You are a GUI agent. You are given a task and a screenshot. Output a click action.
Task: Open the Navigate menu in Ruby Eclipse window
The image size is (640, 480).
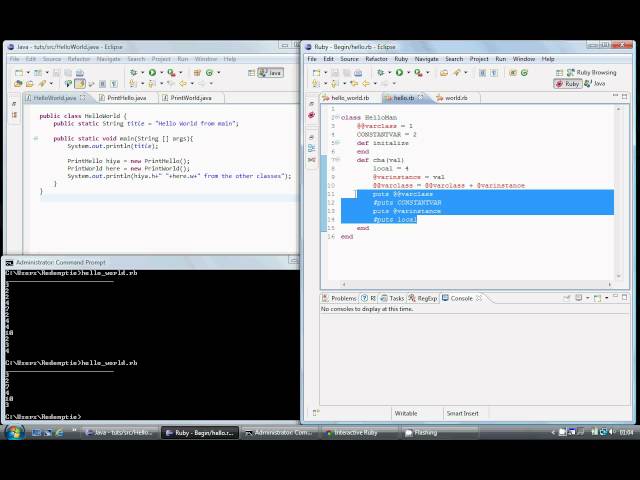tap(427, 59)
